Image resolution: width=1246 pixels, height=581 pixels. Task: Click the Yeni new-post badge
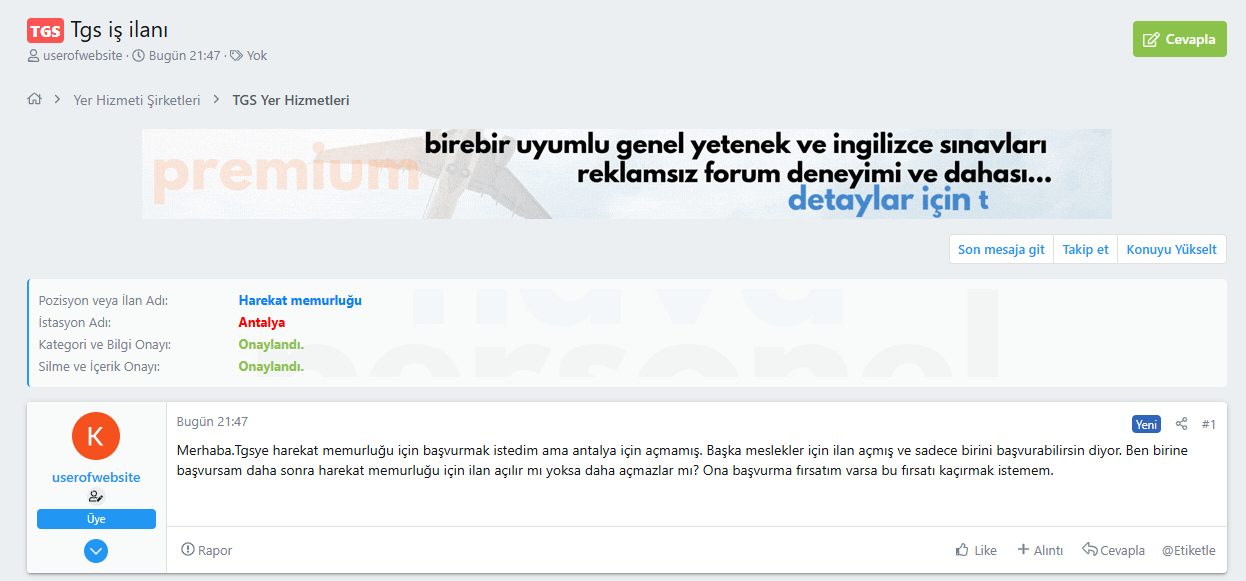coord(1146,424)
